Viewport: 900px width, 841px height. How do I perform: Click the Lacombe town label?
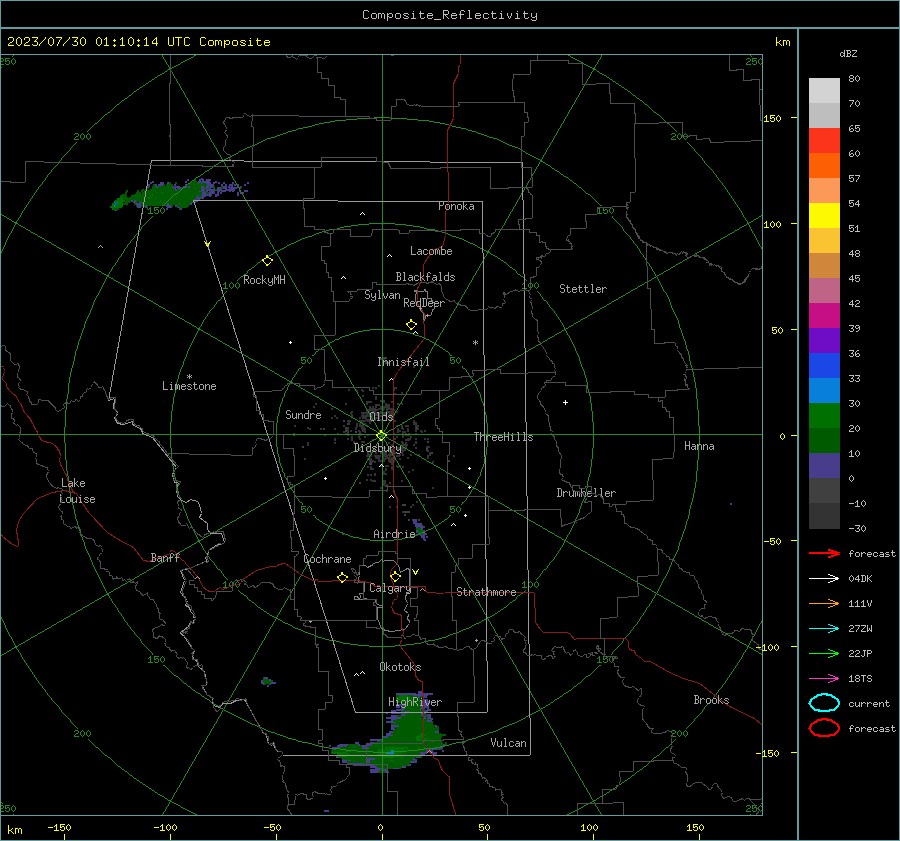coord(431,251)
